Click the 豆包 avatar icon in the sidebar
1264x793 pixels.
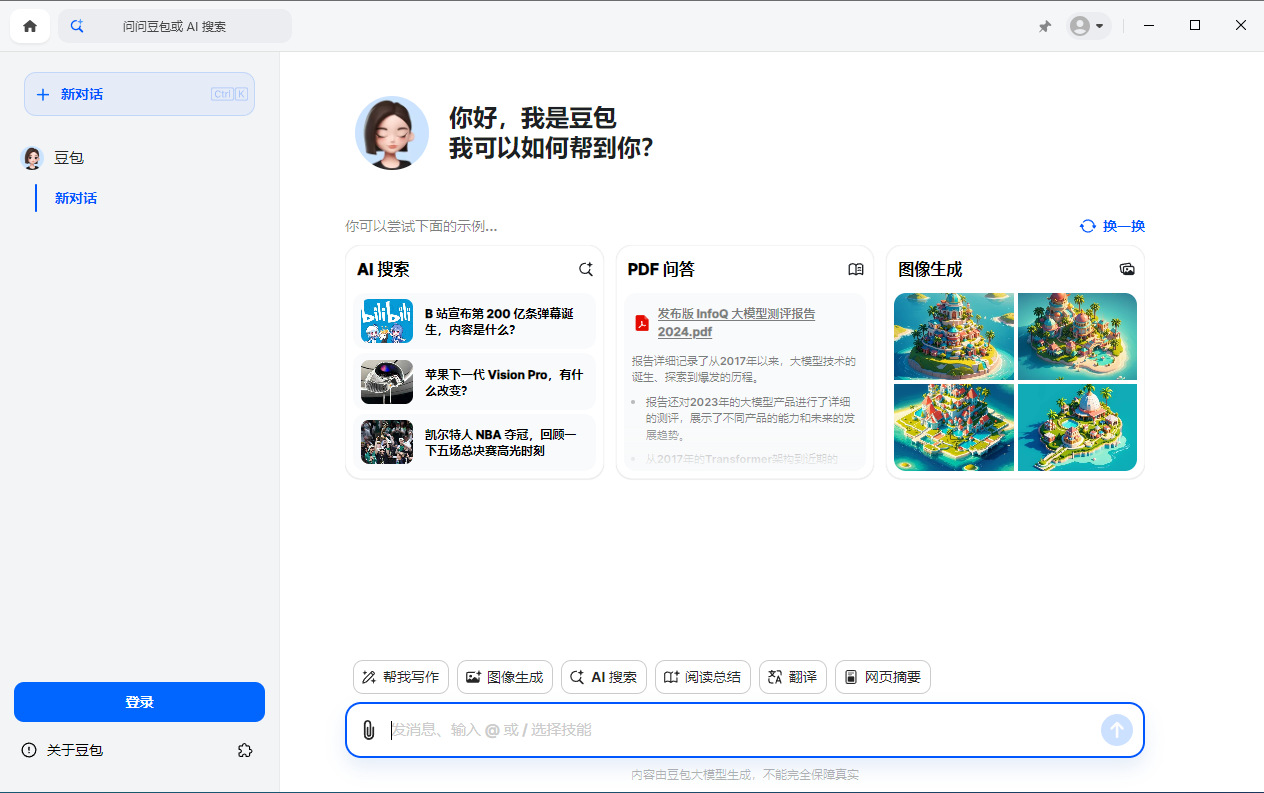31,157
